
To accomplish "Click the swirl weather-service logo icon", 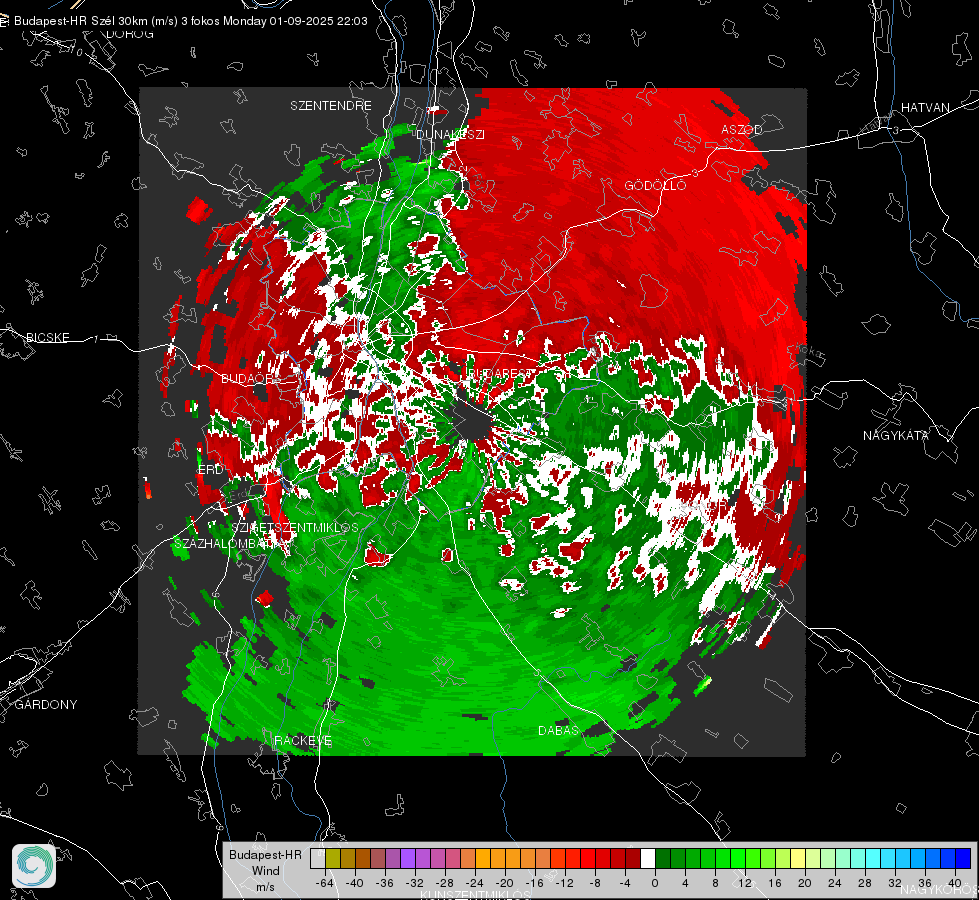I will point(34,866).
